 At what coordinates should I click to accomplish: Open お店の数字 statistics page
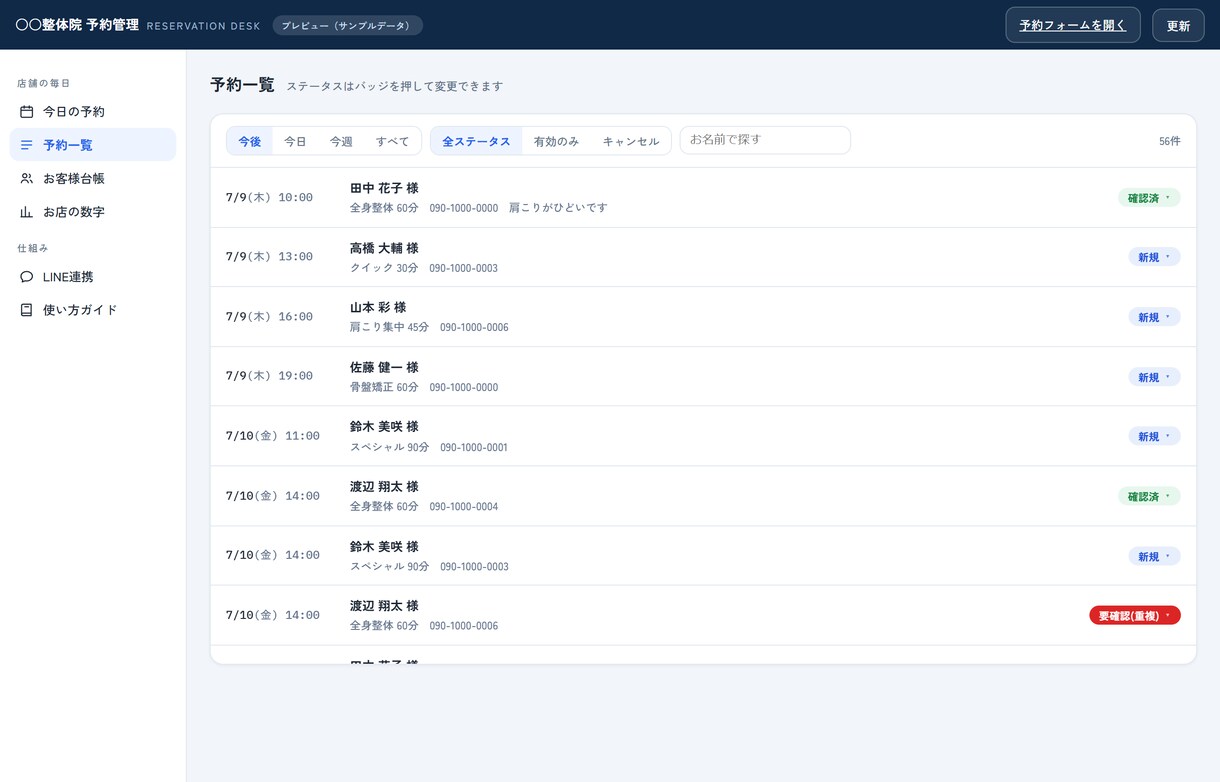93,212
